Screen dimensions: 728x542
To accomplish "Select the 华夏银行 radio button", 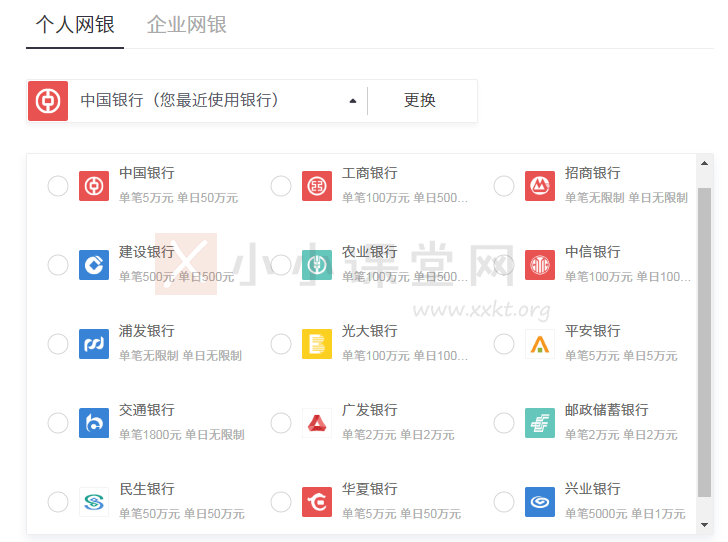I will click(x=281, y=502).
